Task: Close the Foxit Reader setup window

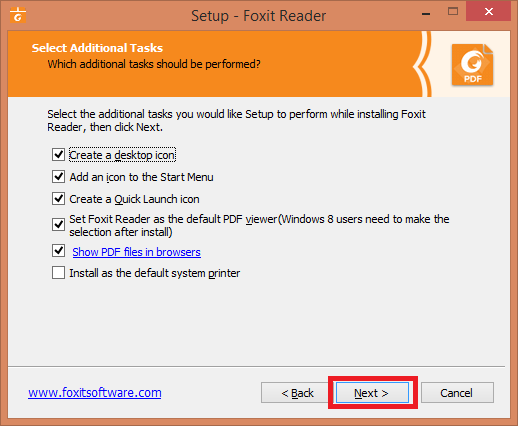Action: click(489, 12)
